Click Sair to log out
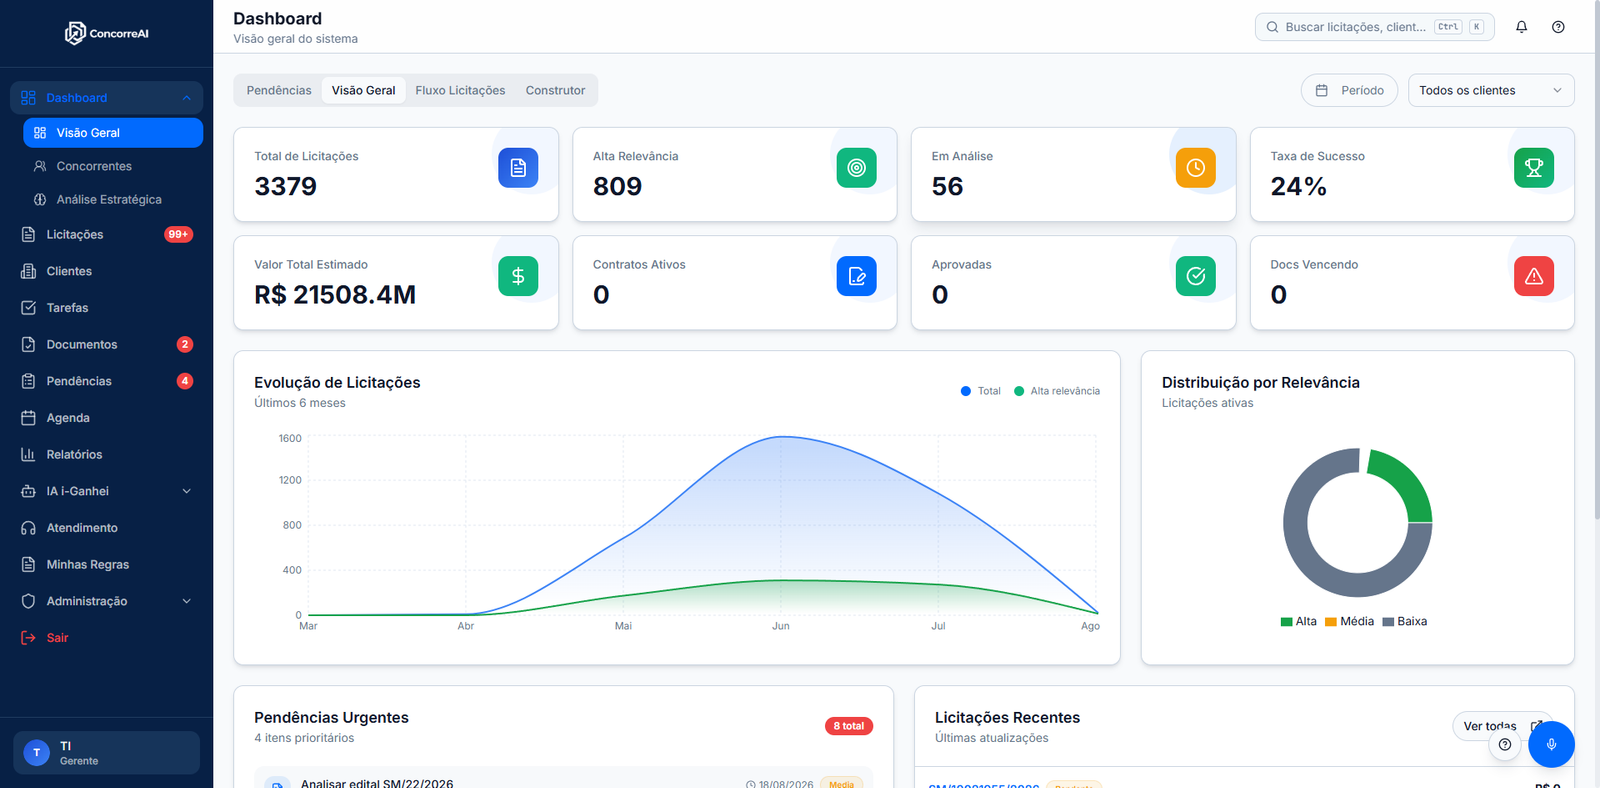The height and width of the screenshot is (788, 1600). click(x=57, y=638)
